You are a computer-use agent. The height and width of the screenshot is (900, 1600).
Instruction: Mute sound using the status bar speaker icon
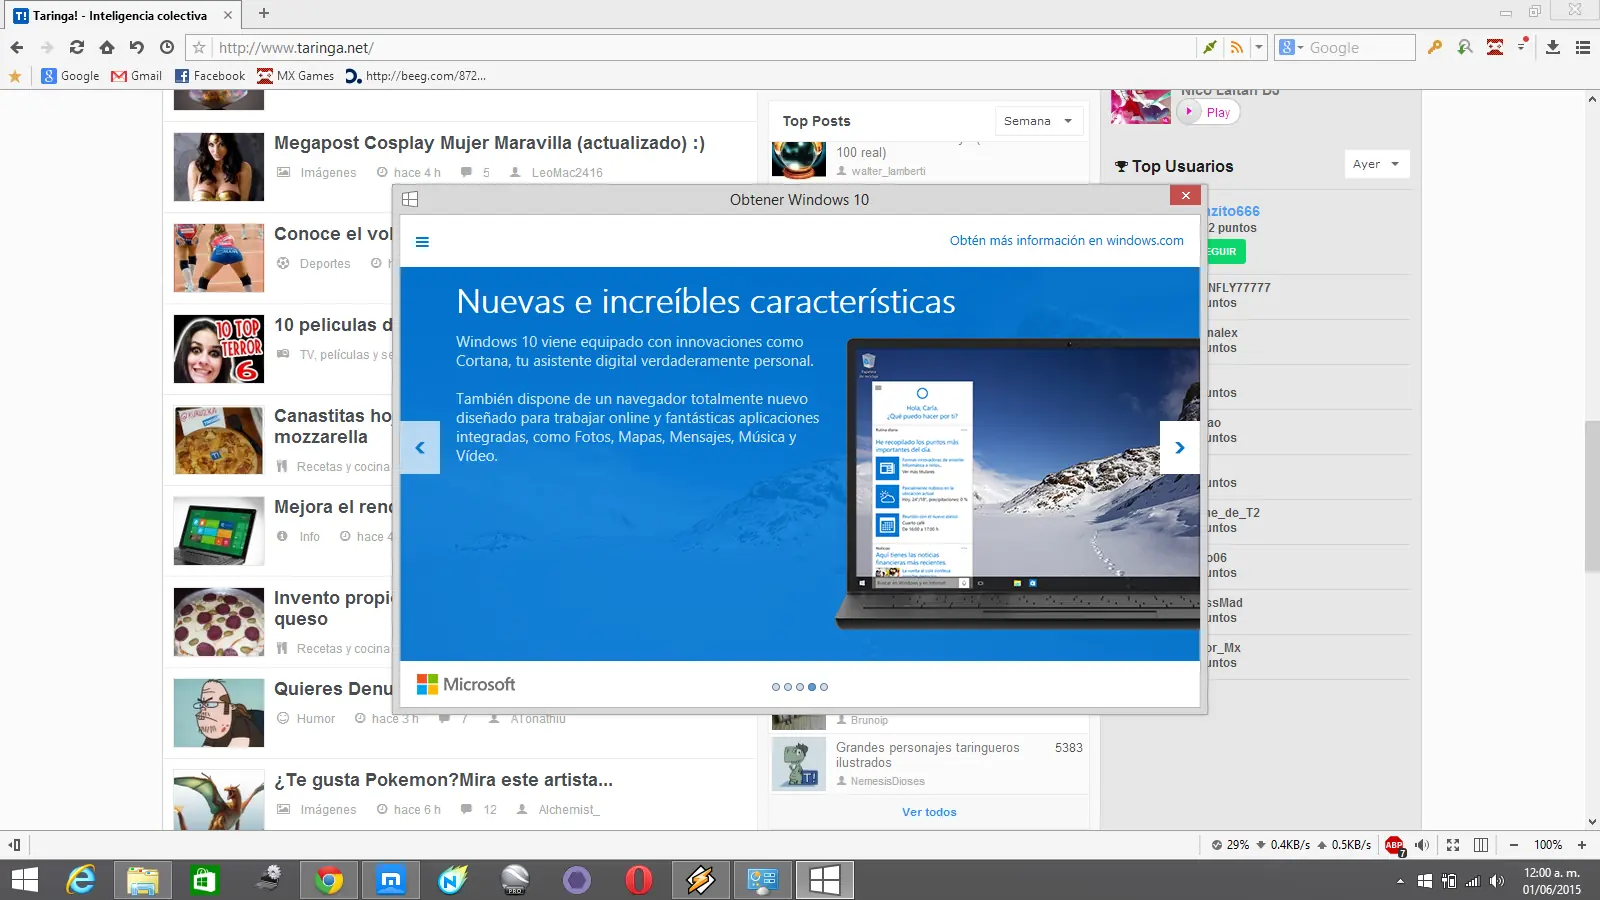click(x=1422, y=845)
